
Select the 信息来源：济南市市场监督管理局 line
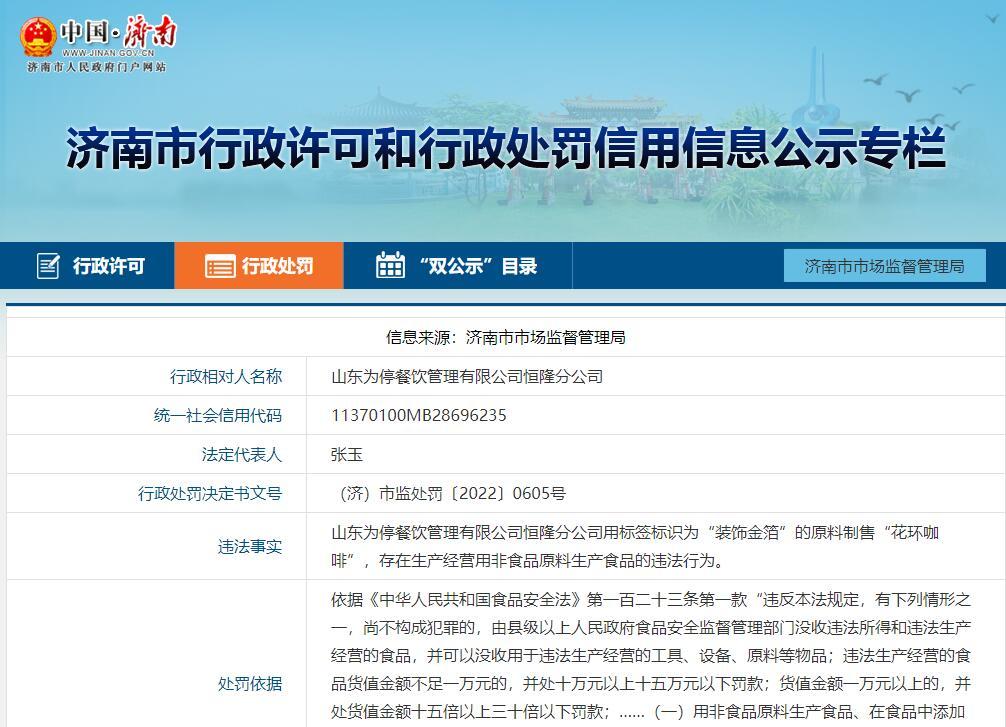click(506, 338)
